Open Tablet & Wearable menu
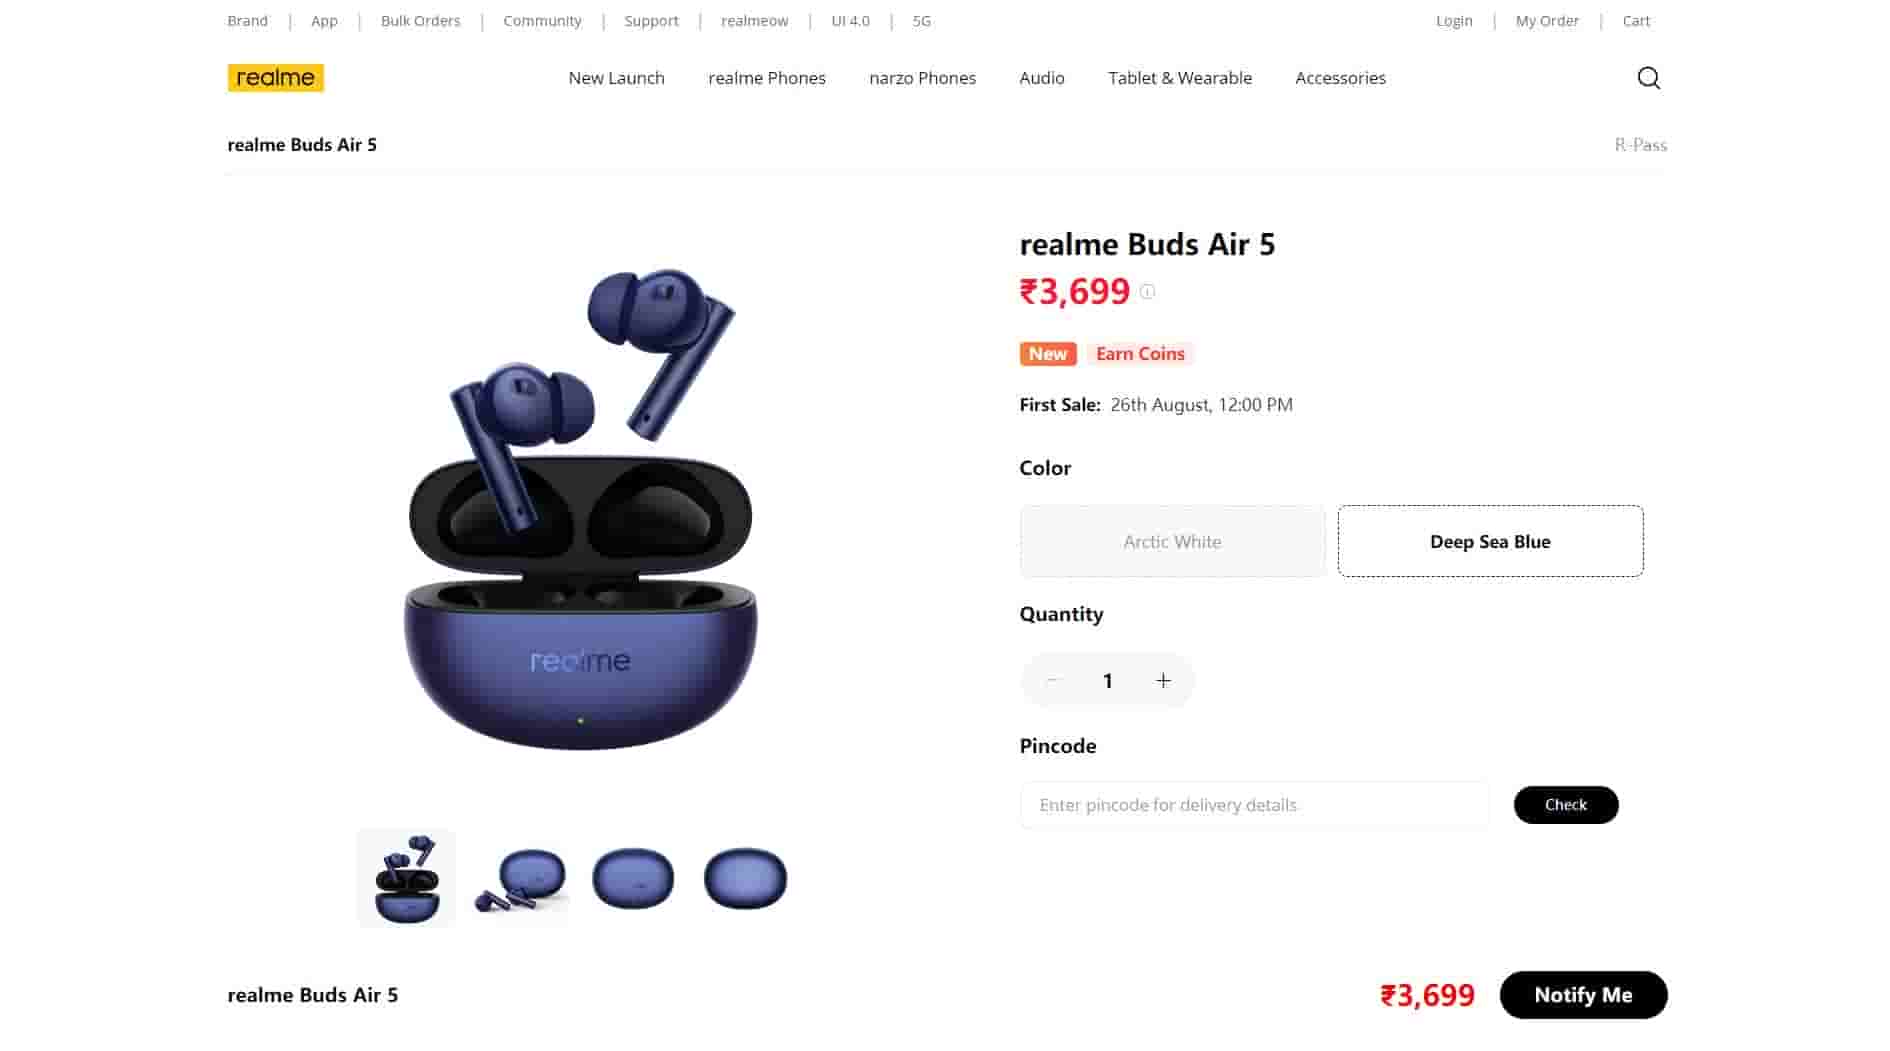Screen dimensions: 1890x1051 (x=1180, y=78)
